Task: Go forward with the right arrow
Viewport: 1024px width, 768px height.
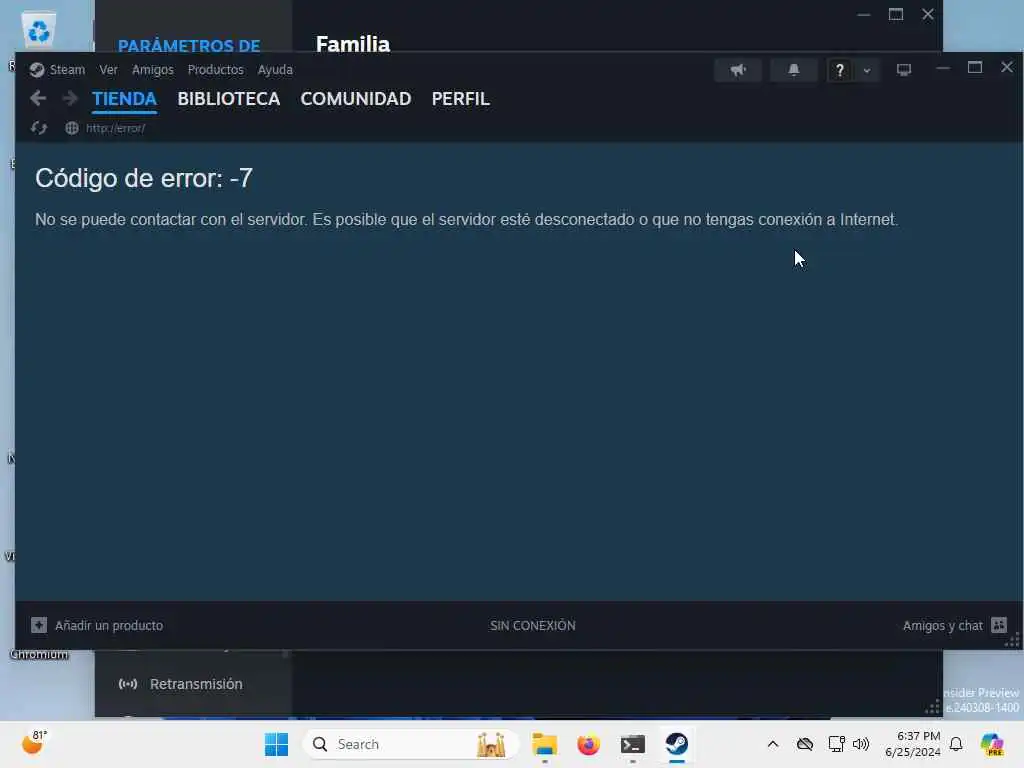Action: [70, 99]
